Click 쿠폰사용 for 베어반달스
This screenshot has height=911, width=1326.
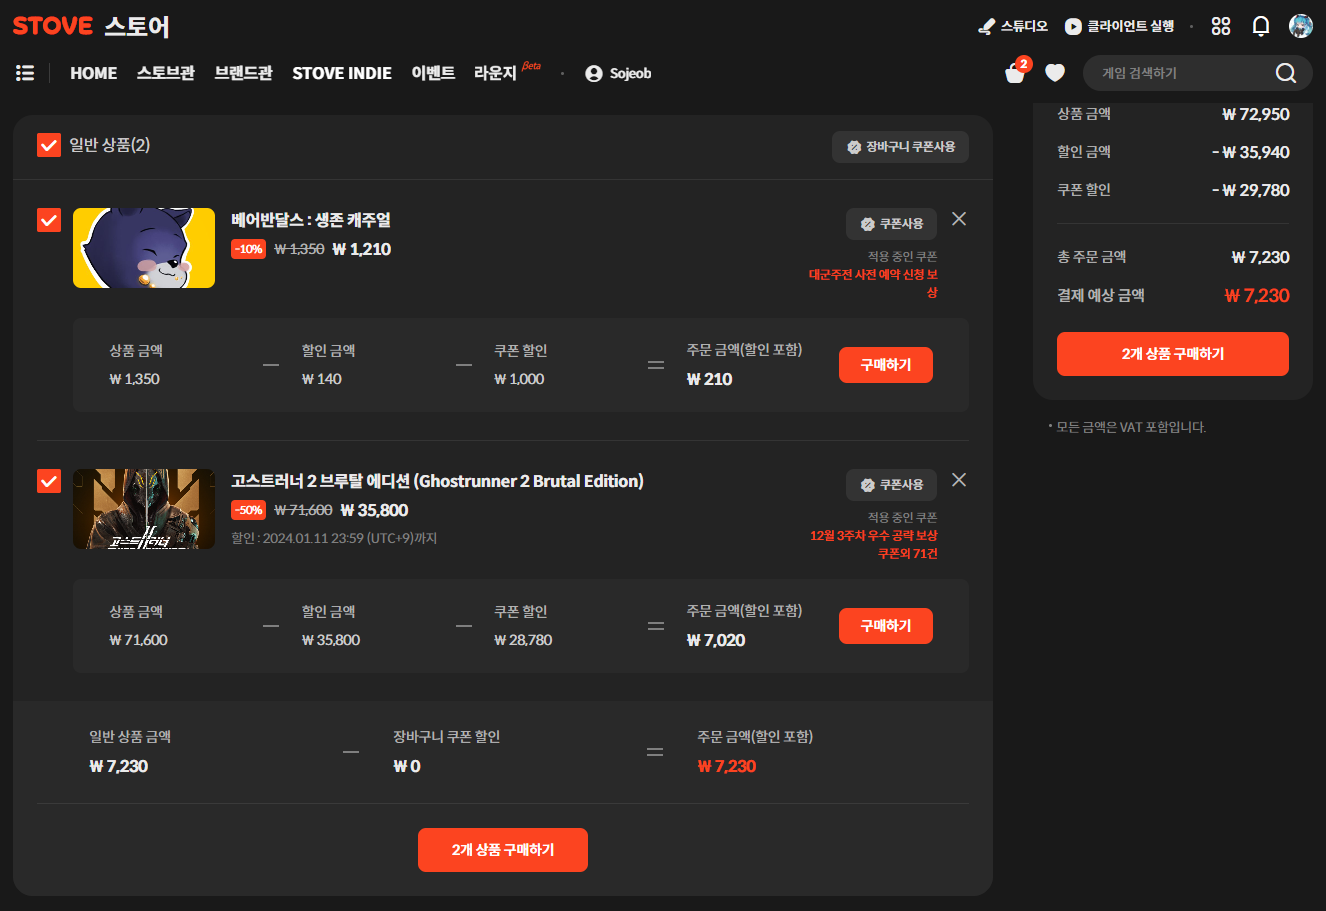891,224
